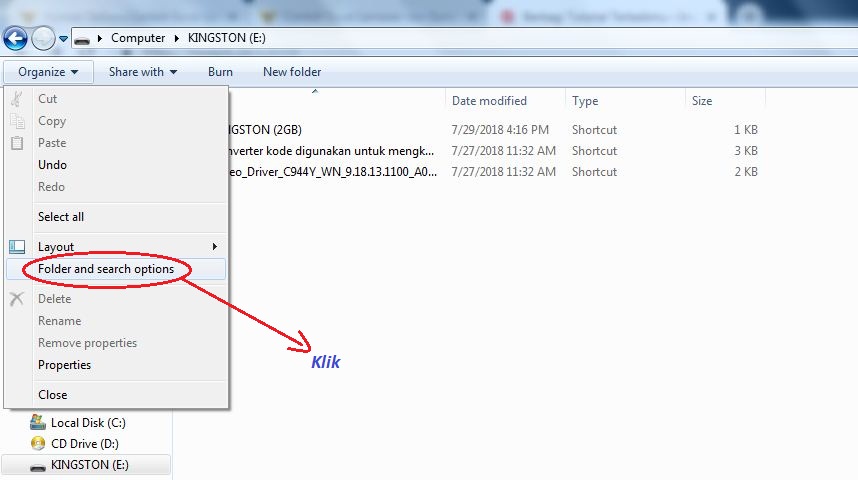Click the Burn toolbar button

(x=220, y=72)
